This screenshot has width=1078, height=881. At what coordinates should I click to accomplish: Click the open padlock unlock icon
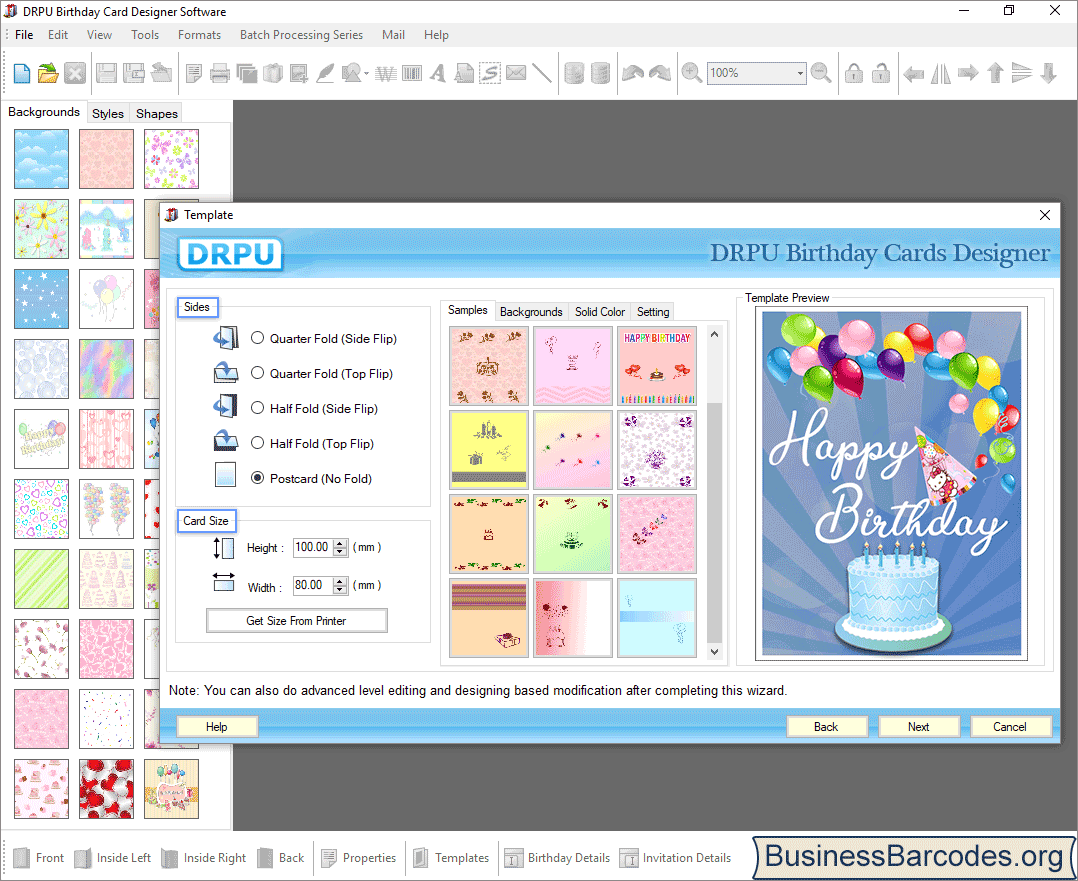[881, 73]
